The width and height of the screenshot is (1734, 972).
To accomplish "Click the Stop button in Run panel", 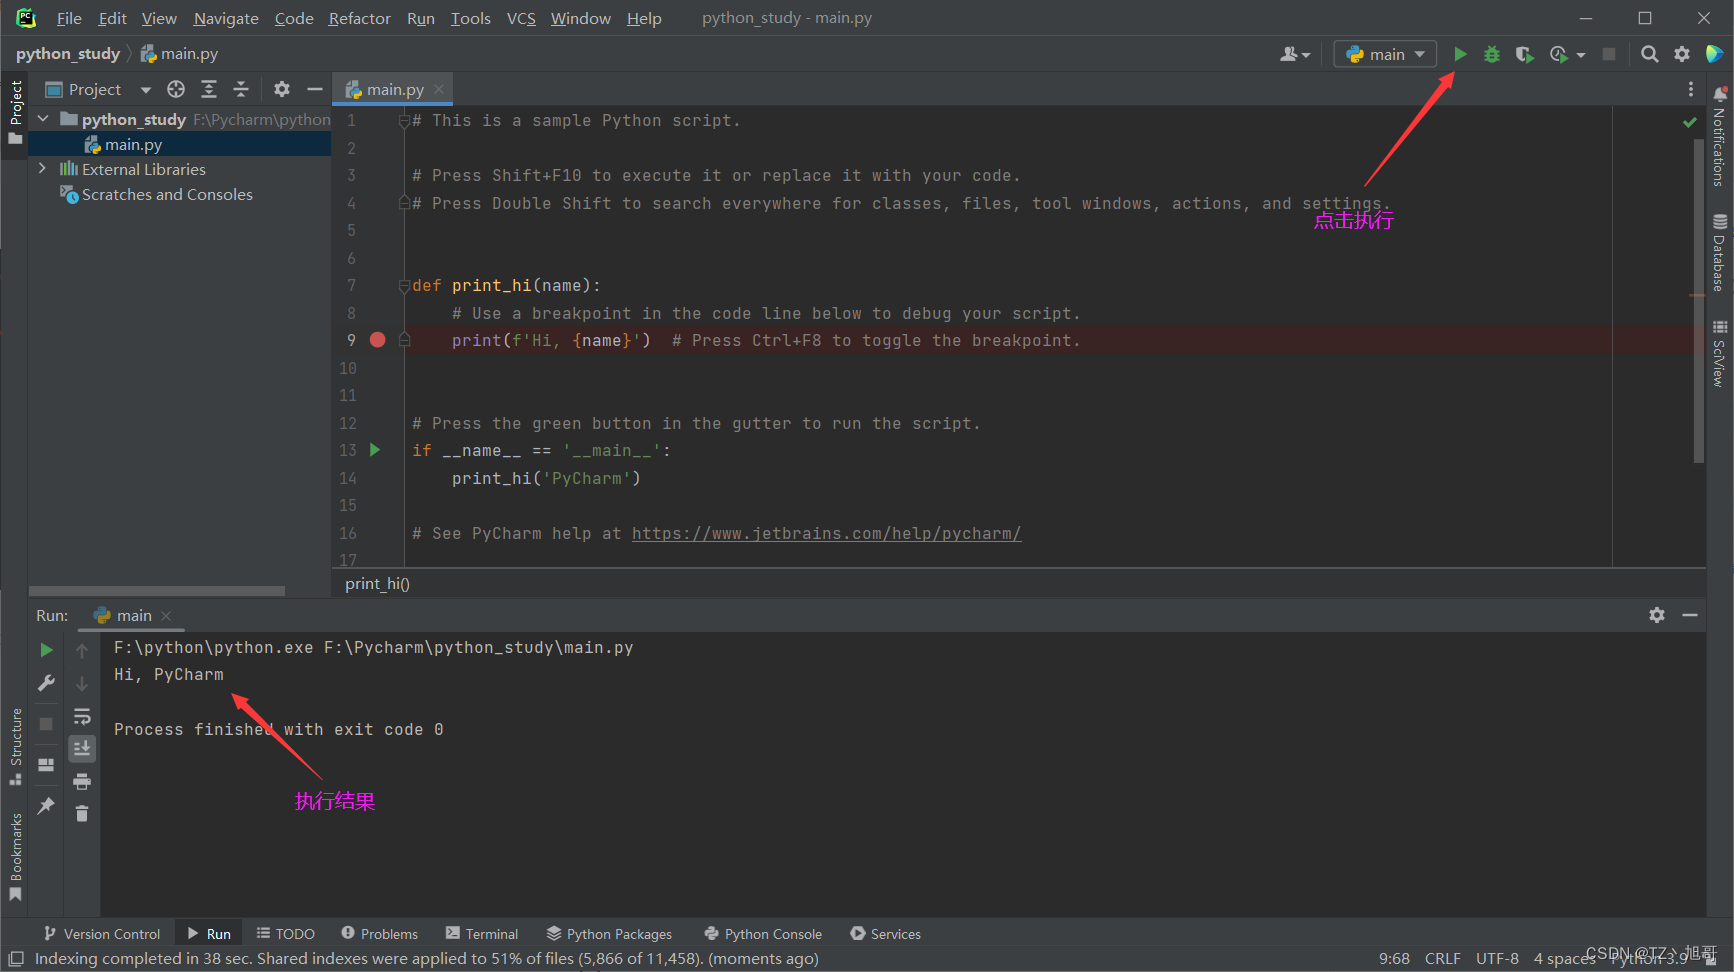I will coord(46,723).
